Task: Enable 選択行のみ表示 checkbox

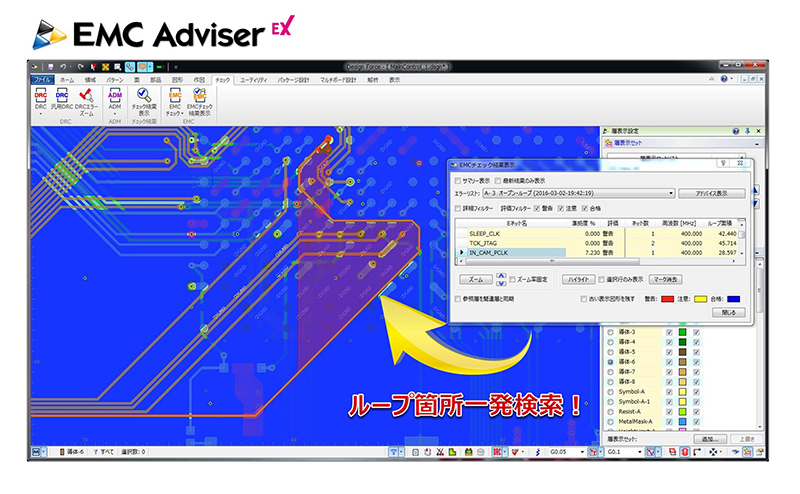Action: tap(602, 280)
